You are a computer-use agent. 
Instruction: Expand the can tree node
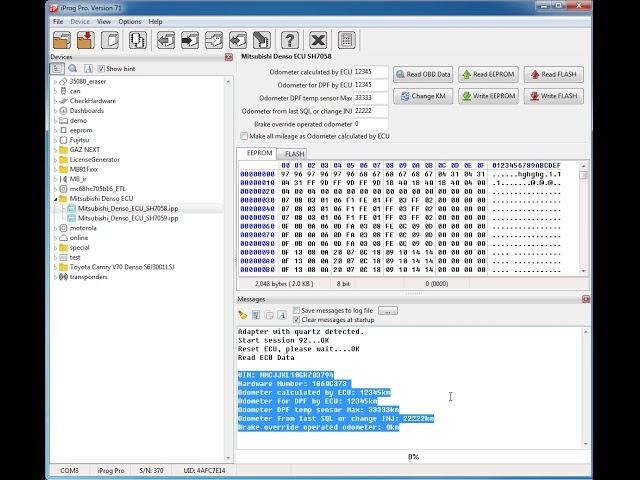point(56,91)
